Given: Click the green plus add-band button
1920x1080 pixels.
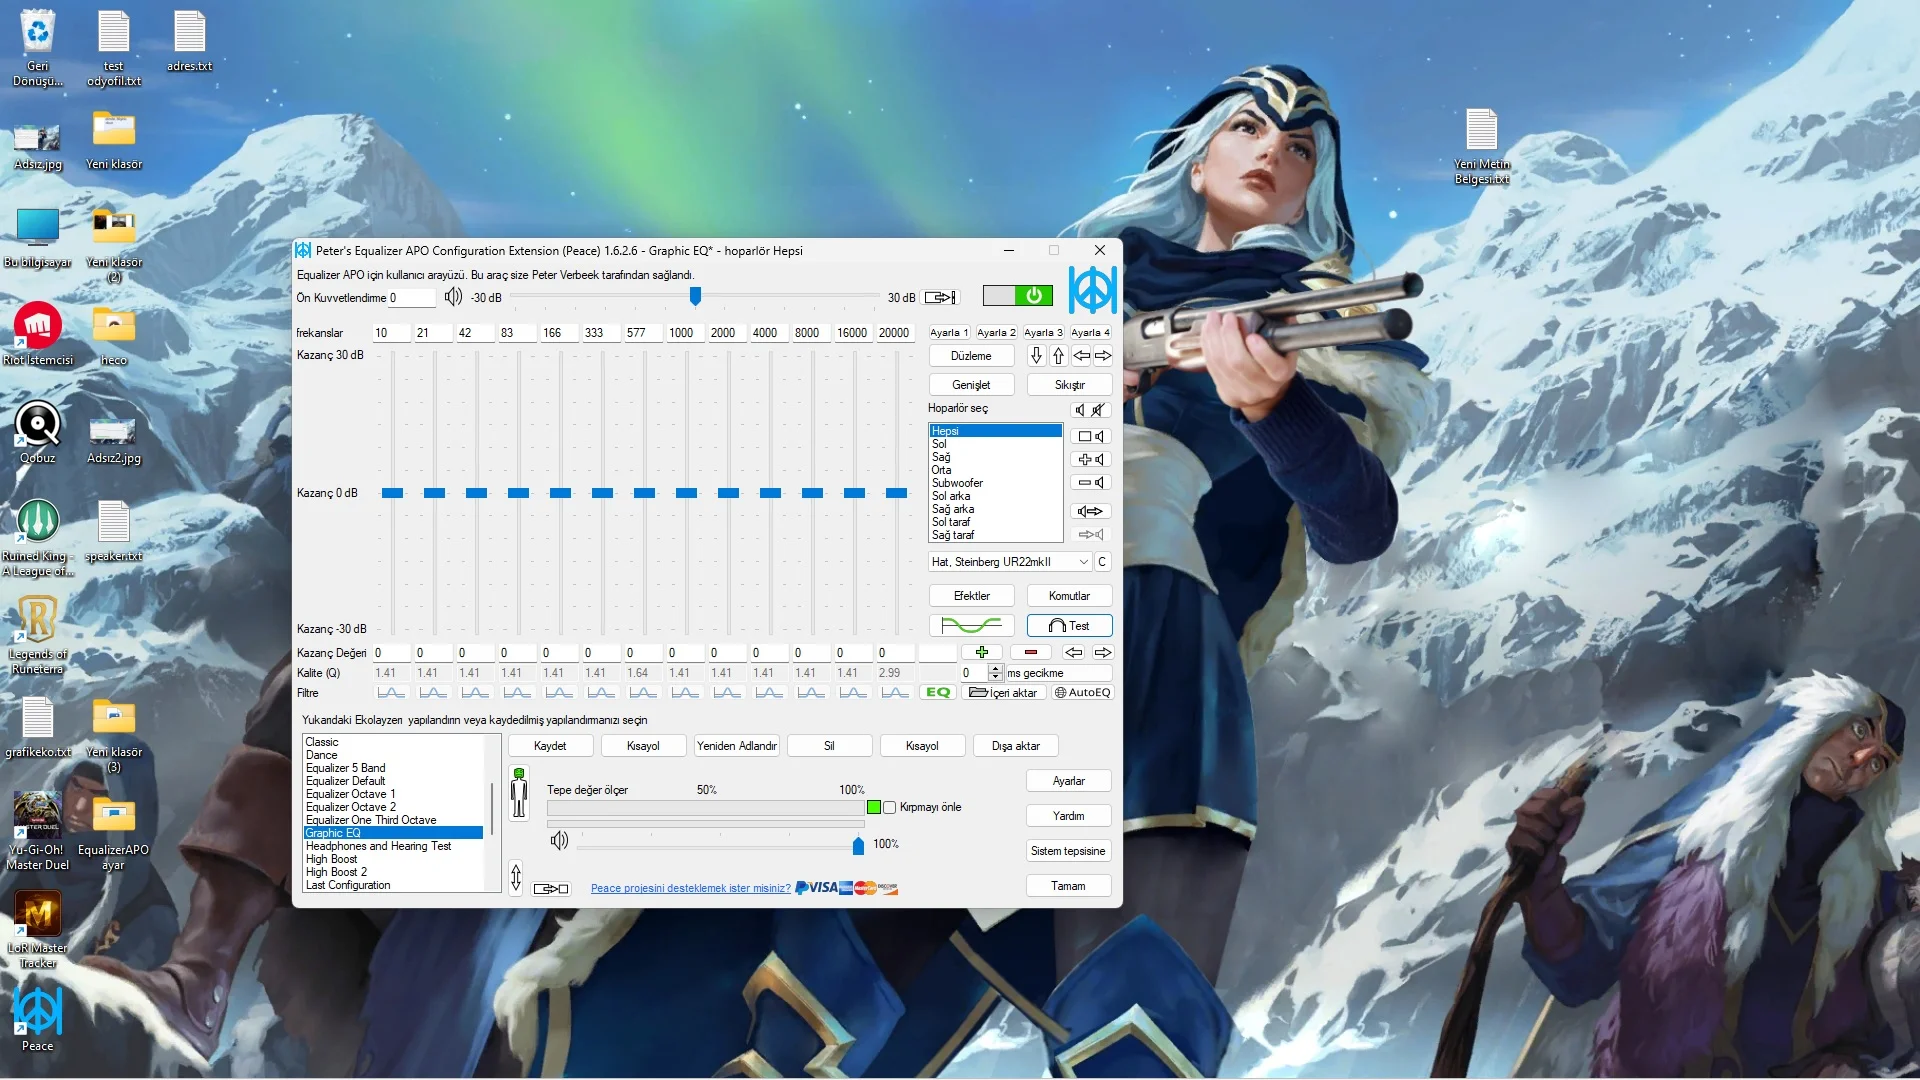Looking at the screenshot, I should (982, 653).
